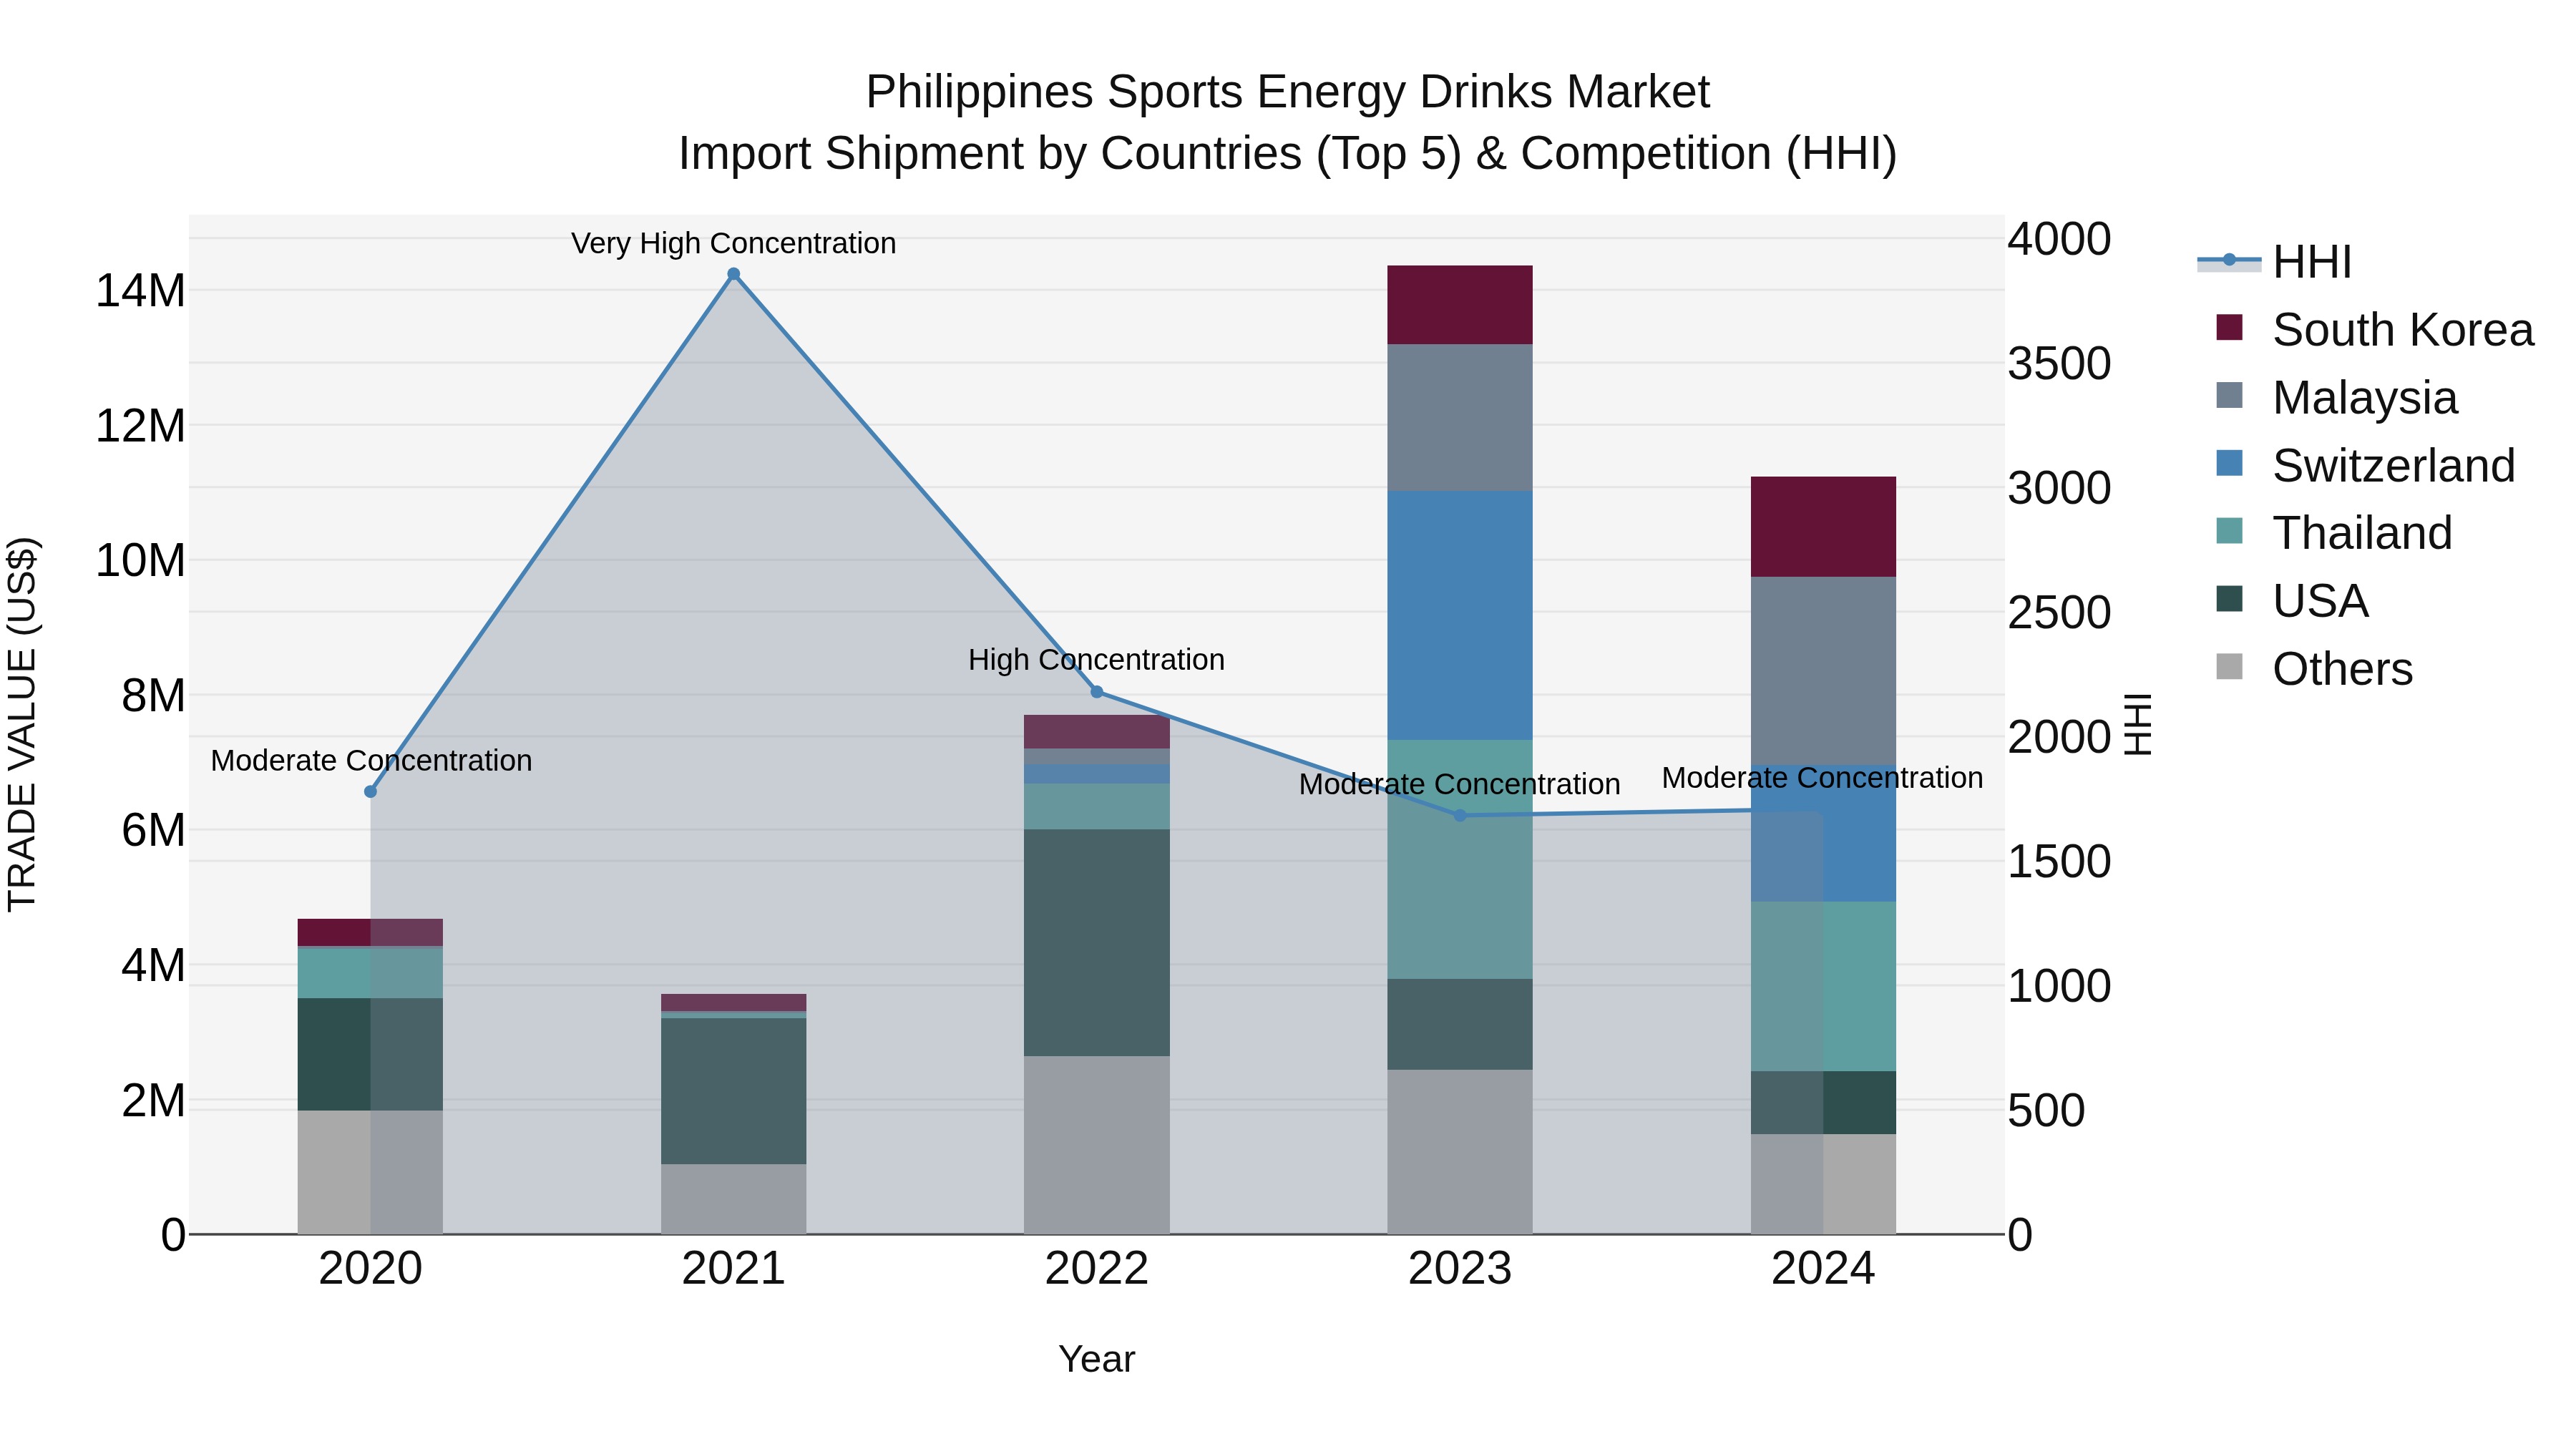Screen dimensions: 2576x1449
Task: Click the 2022 Others bar segment
Action: pos(1097,1145)
